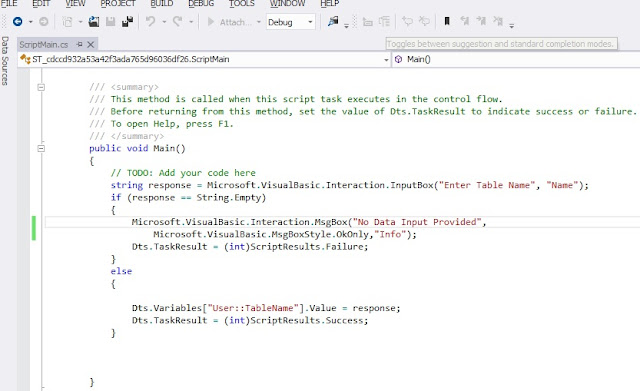Open the text editor toolbar overflow options
Viewport: 640px width, 391px height.
(511, 25)
